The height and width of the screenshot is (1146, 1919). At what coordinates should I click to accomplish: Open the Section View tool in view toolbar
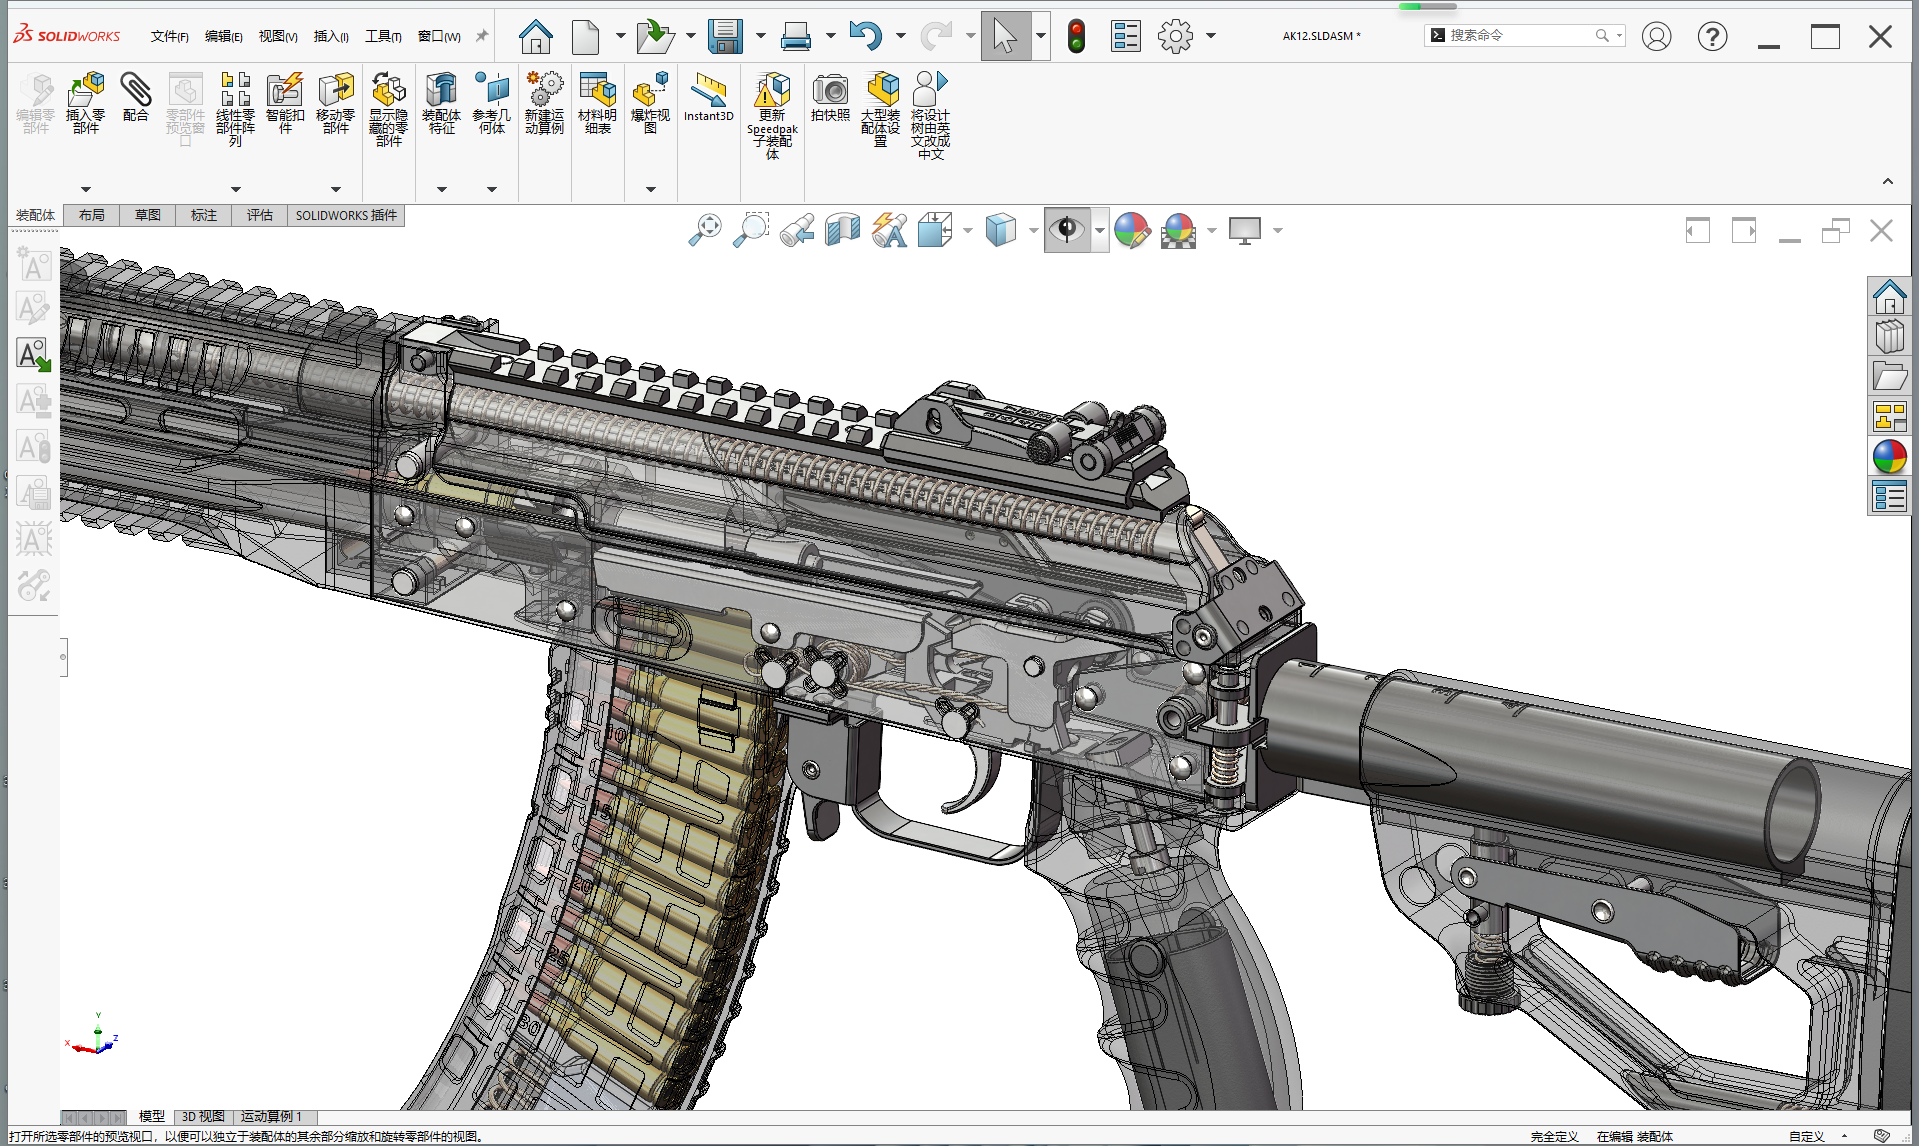tap(843, 230)
